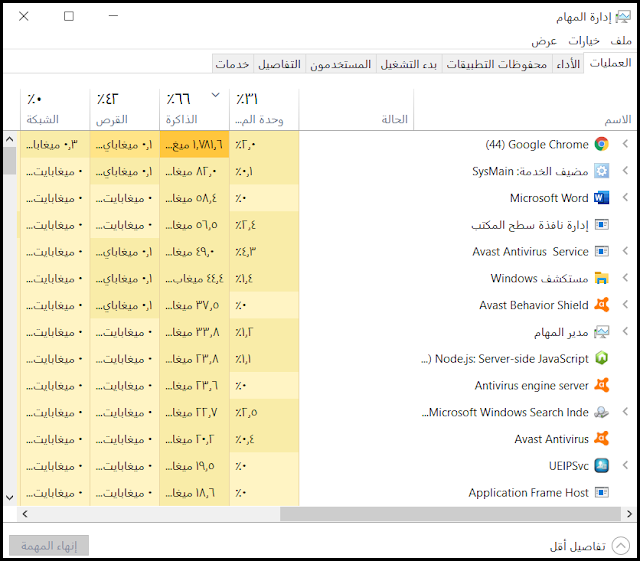Expand the مدير المهام process row
Viewport: 640px width, 561px height.
tap(625, 332)
